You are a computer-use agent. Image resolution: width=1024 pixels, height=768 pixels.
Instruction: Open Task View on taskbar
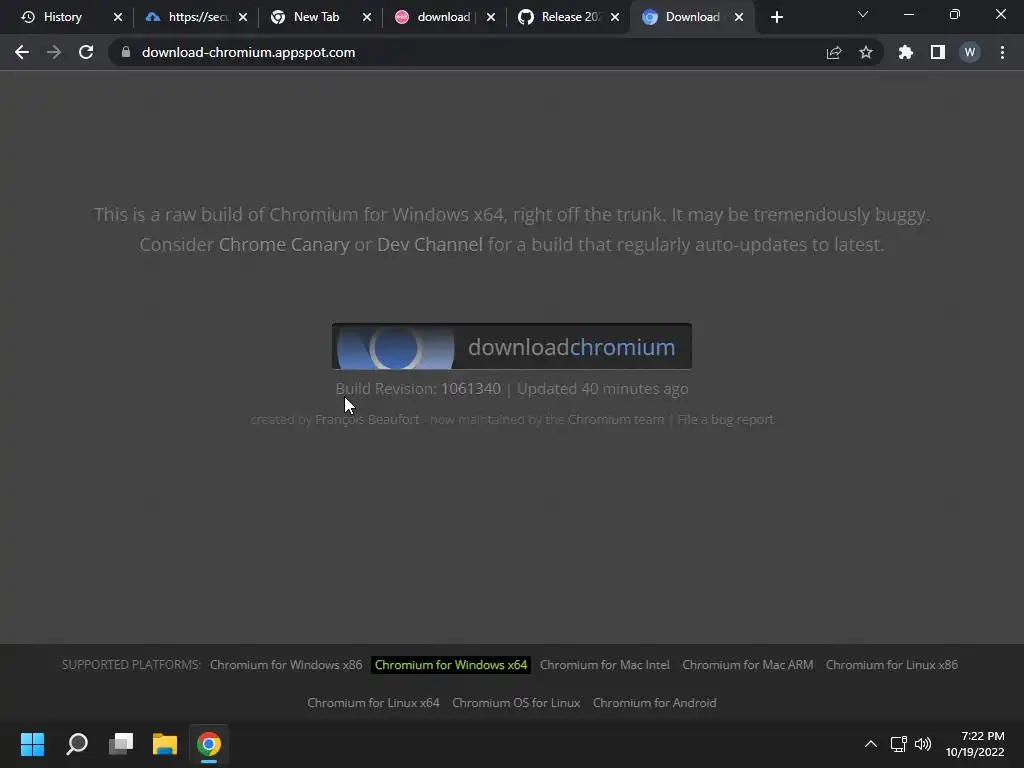tap(121, 744)
